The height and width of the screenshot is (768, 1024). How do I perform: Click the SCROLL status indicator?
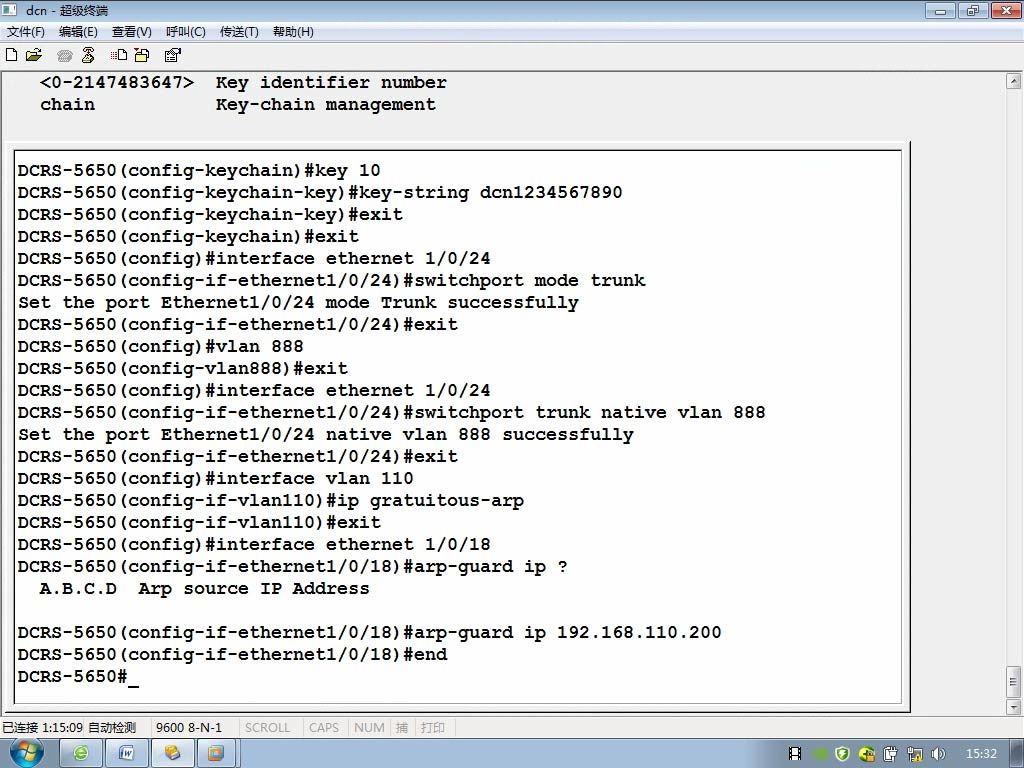[x=267, y=727]
